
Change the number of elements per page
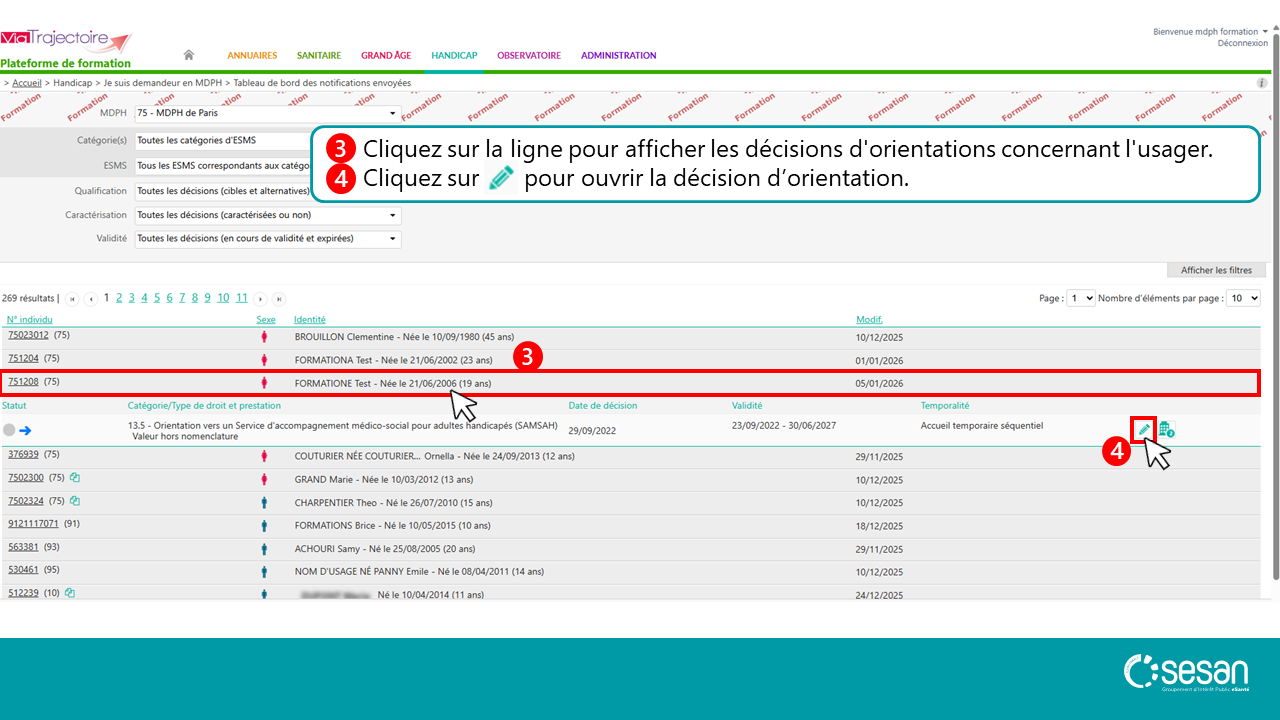click(1243, 298)
